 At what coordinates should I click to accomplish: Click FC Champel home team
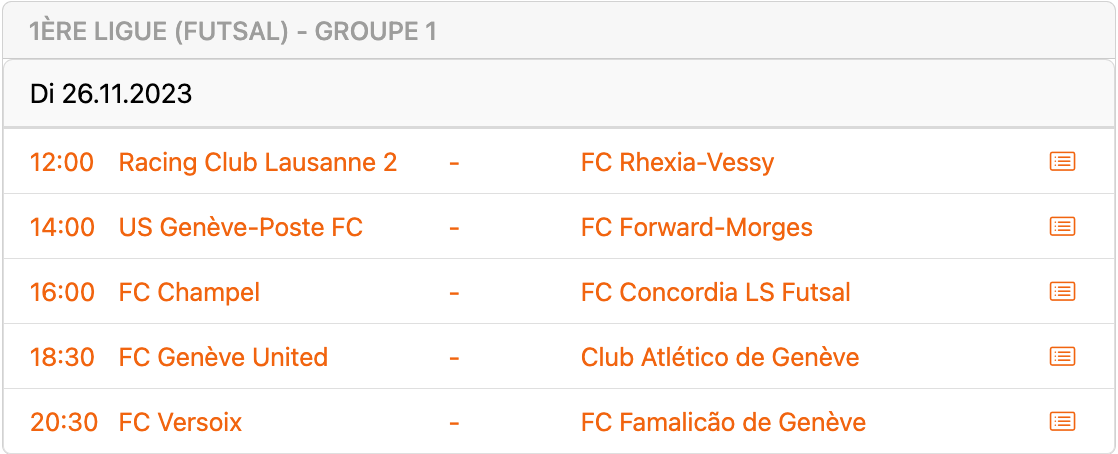(x=189, y=292)
